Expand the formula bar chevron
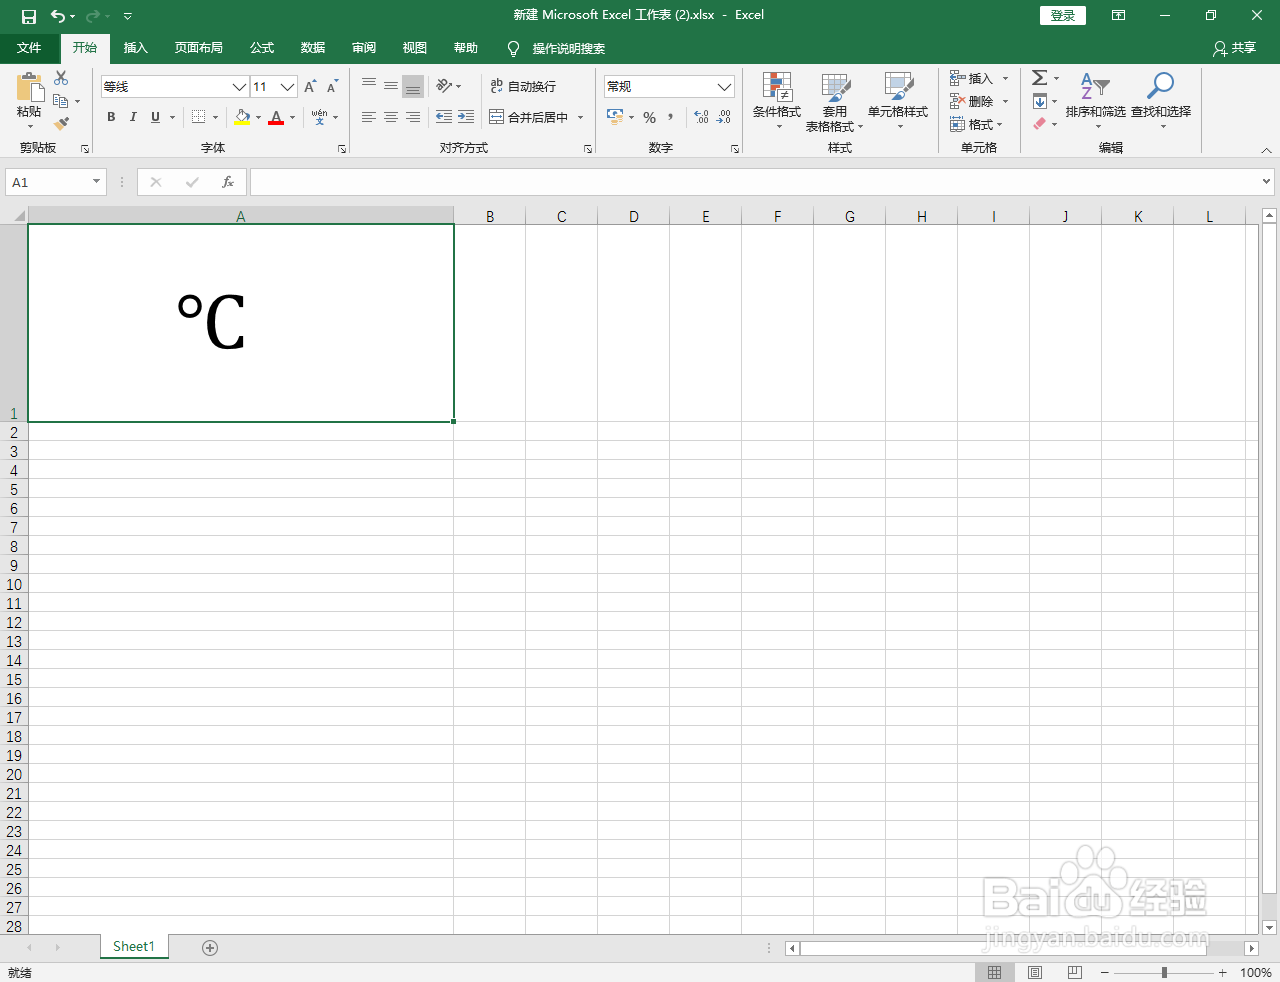 [x=1267, y=182]
